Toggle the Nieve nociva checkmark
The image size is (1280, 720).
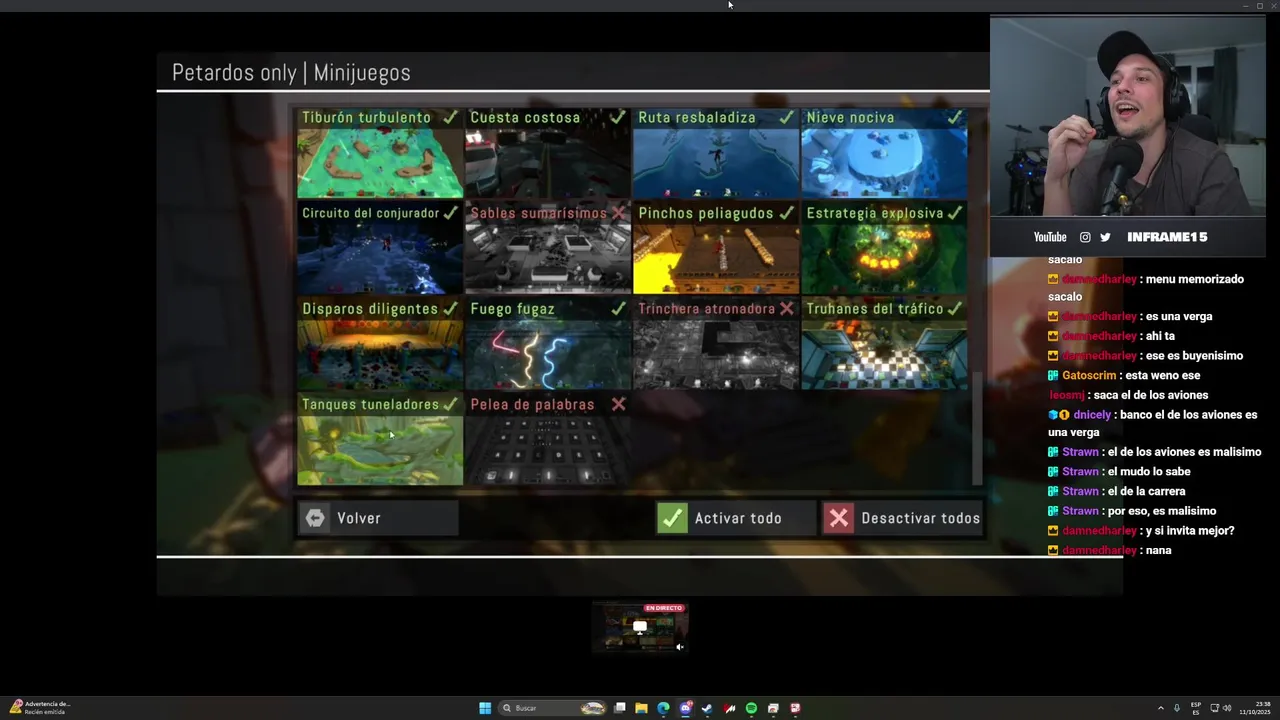coord(955,117)
